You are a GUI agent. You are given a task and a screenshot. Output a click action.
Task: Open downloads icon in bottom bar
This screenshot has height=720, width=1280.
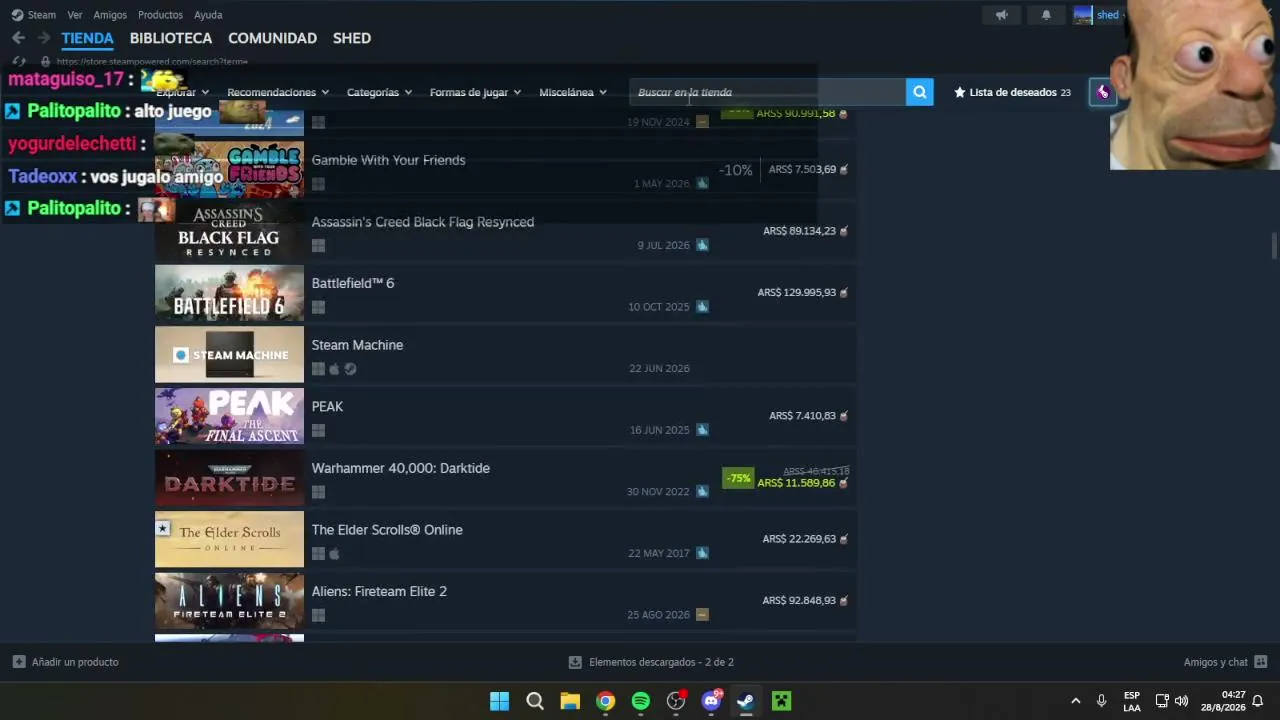(x=575, y=662)
